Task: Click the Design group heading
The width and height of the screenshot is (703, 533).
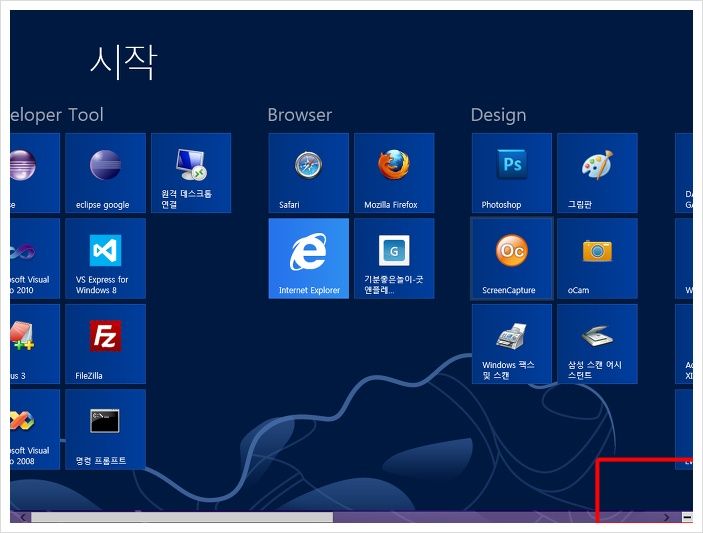Action: [x=498, y=115]
